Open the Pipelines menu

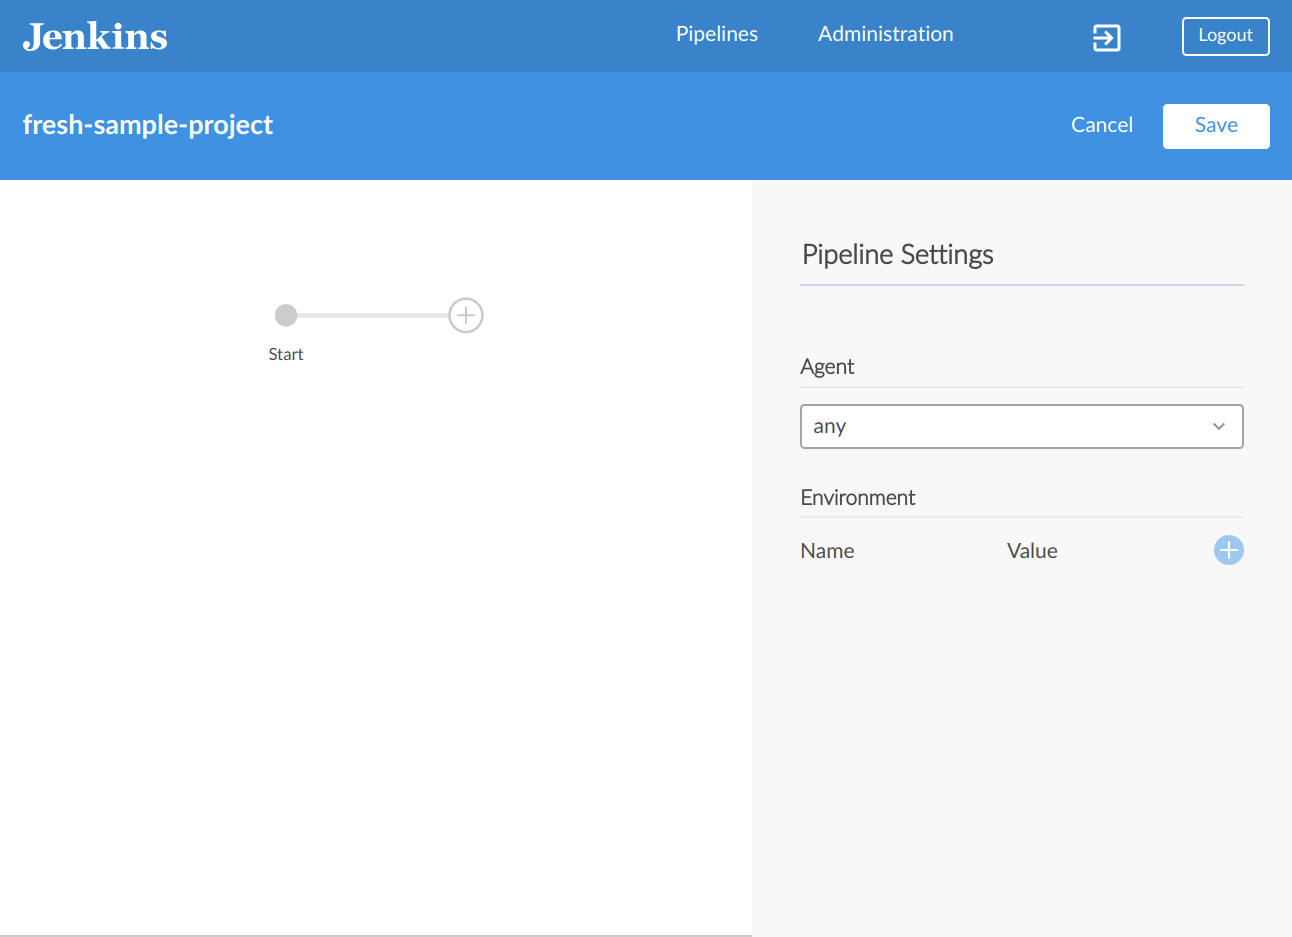pyautogui.click(x=717, y=34)
